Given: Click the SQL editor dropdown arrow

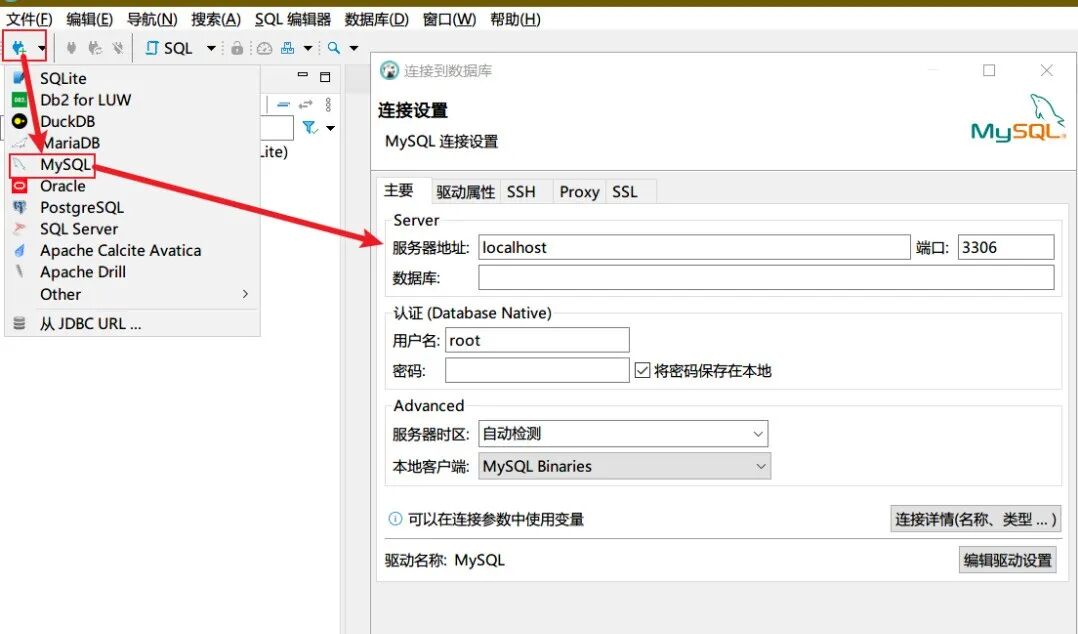Looking at the screenshot, I should coord(211,47).
